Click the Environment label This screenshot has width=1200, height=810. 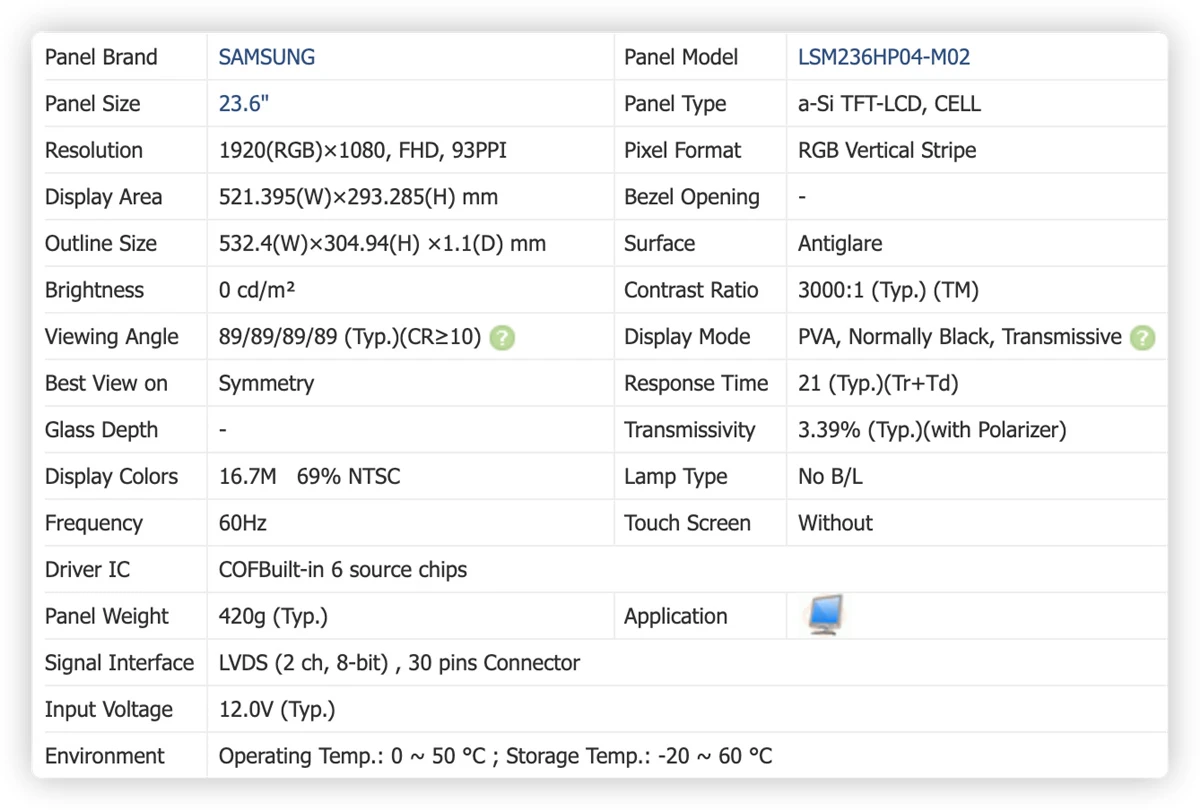point(105,757)
